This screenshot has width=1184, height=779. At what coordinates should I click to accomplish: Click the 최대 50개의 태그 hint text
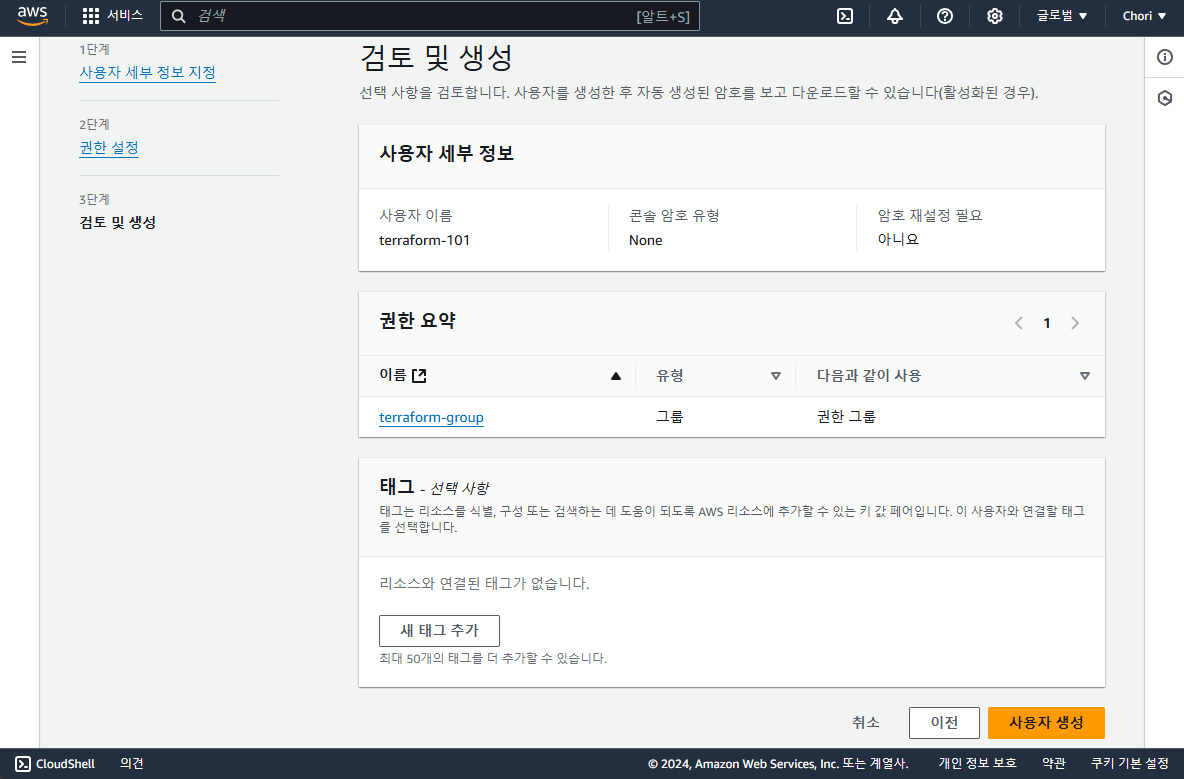(493, 658)
